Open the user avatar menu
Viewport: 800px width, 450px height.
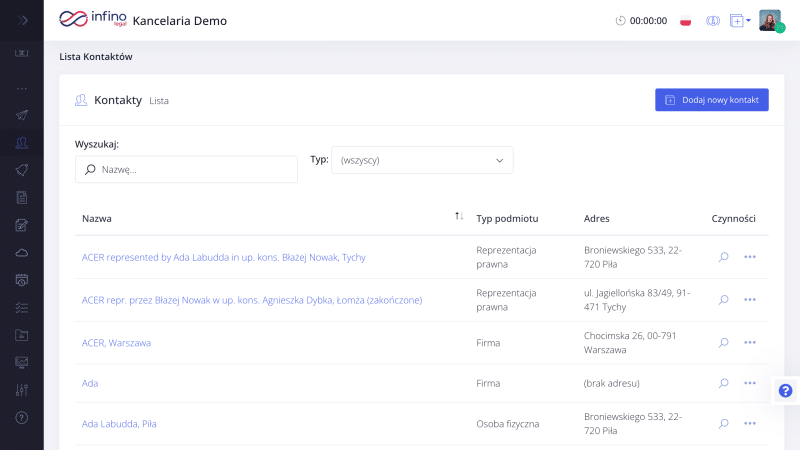click(770, 21)
